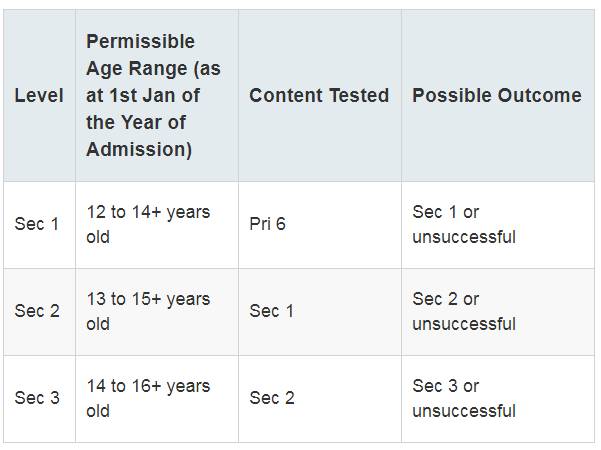Click "Sec 2" in the Level column

[x=37, y=311]
